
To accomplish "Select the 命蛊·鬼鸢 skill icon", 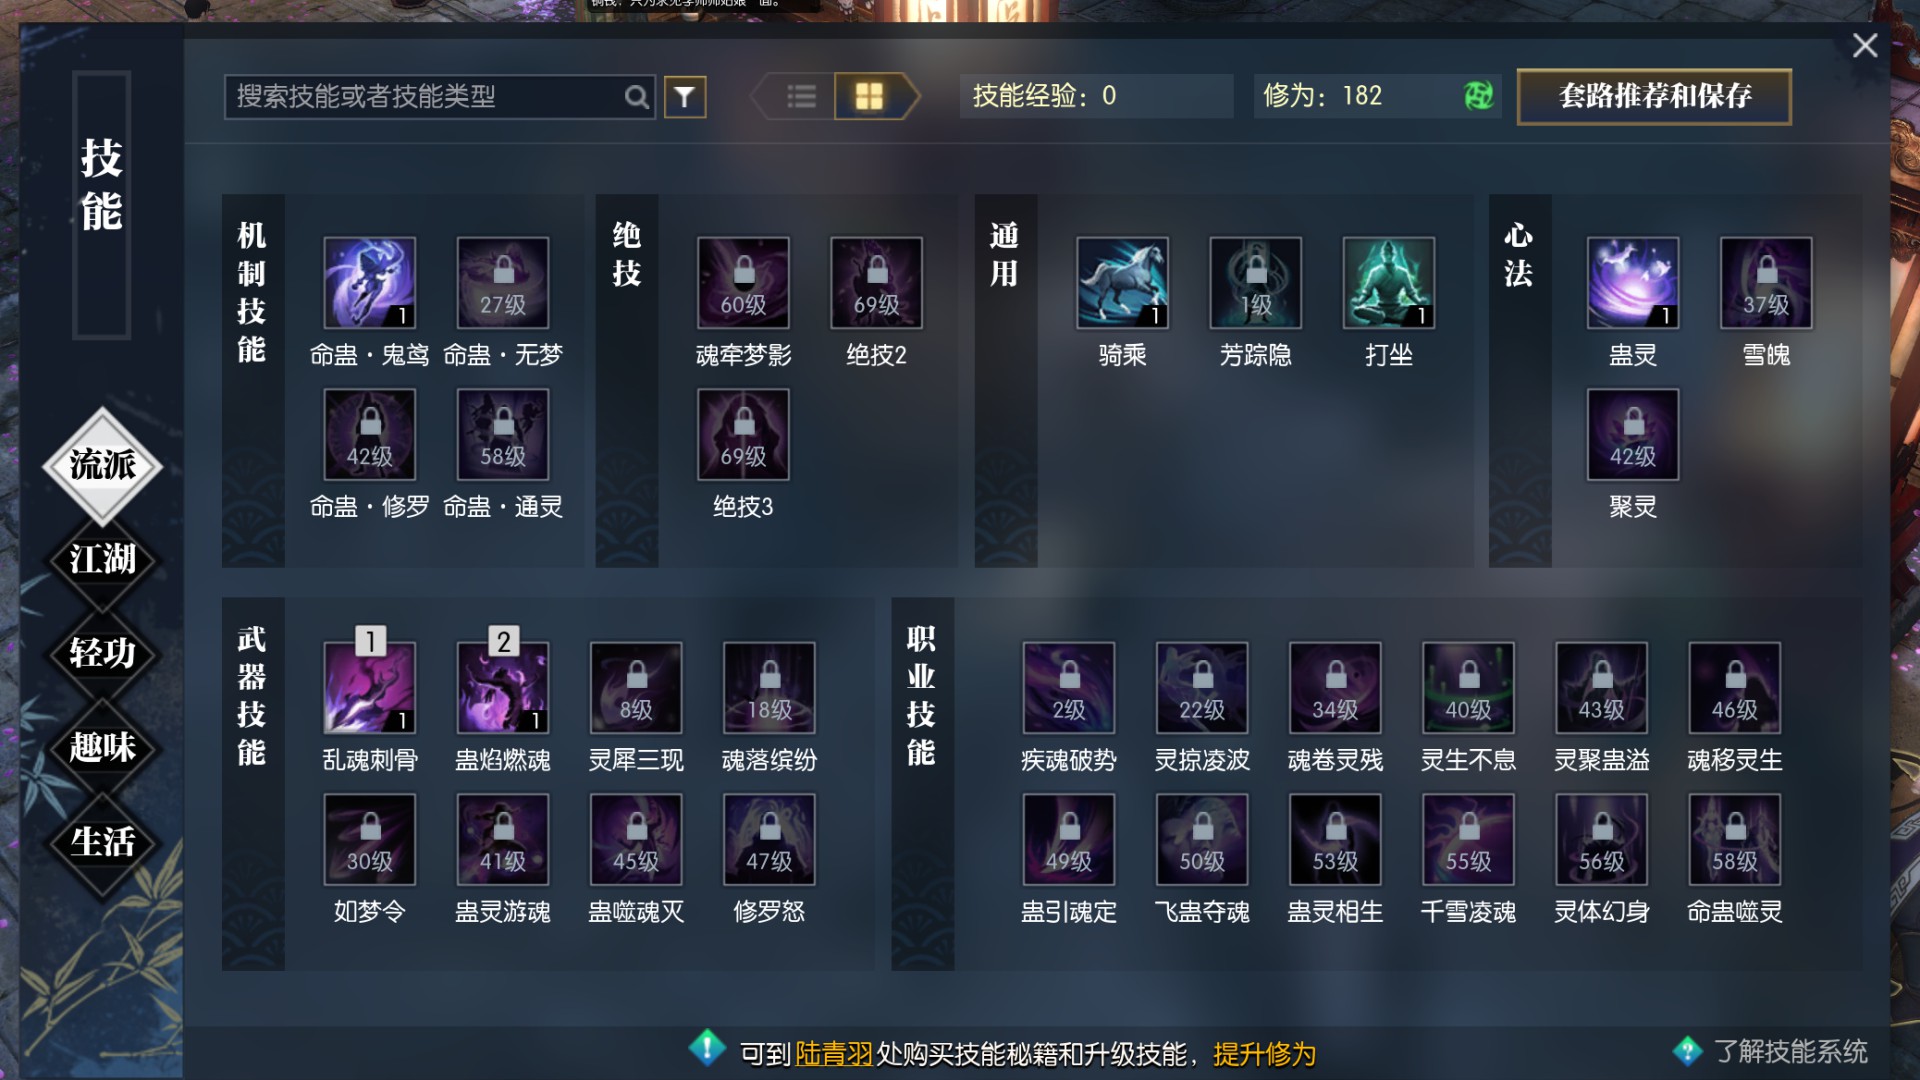I will pyautogui.click(x=369, y=283).
